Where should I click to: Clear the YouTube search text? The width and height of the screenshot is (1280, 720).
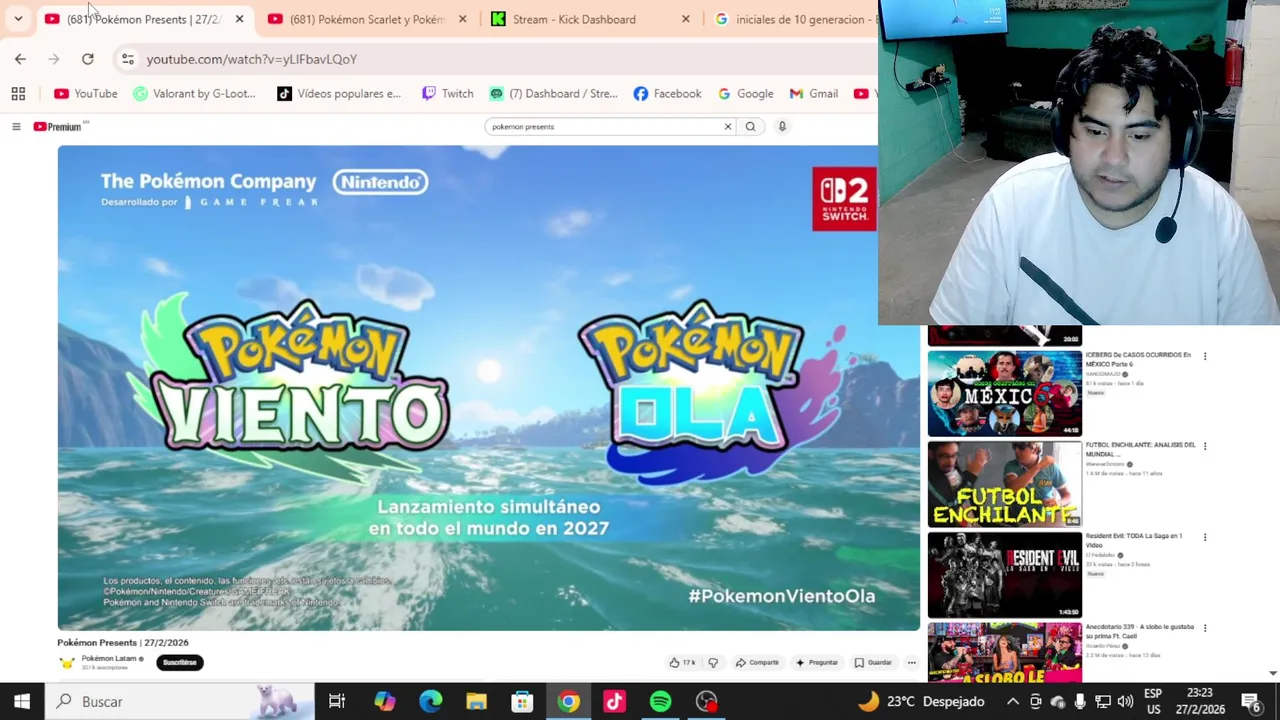pos(728,127)
